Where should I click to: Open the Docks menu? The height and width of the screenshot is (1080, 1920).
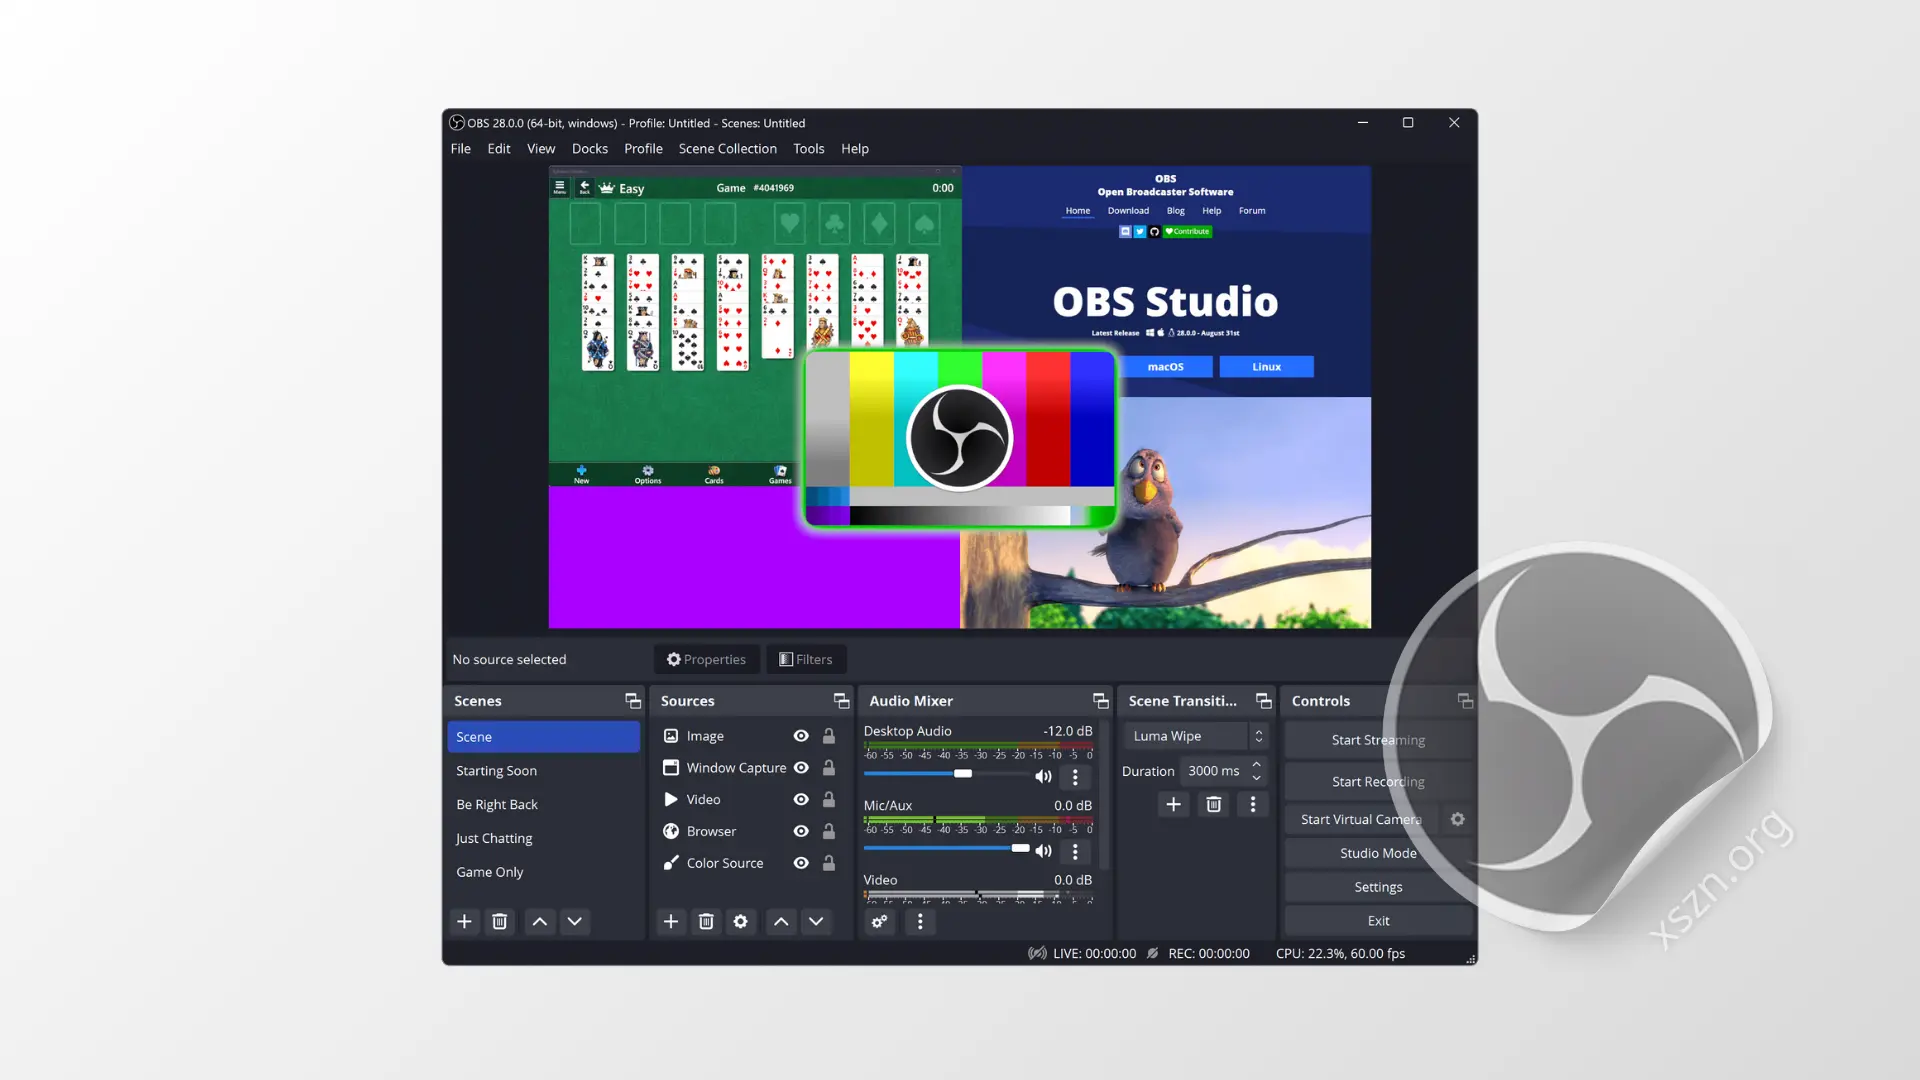589,148
